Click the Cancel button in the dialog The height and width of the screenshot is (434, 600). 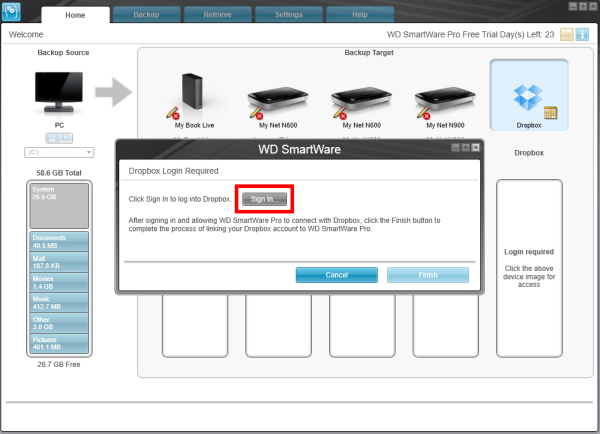(337, 275)
